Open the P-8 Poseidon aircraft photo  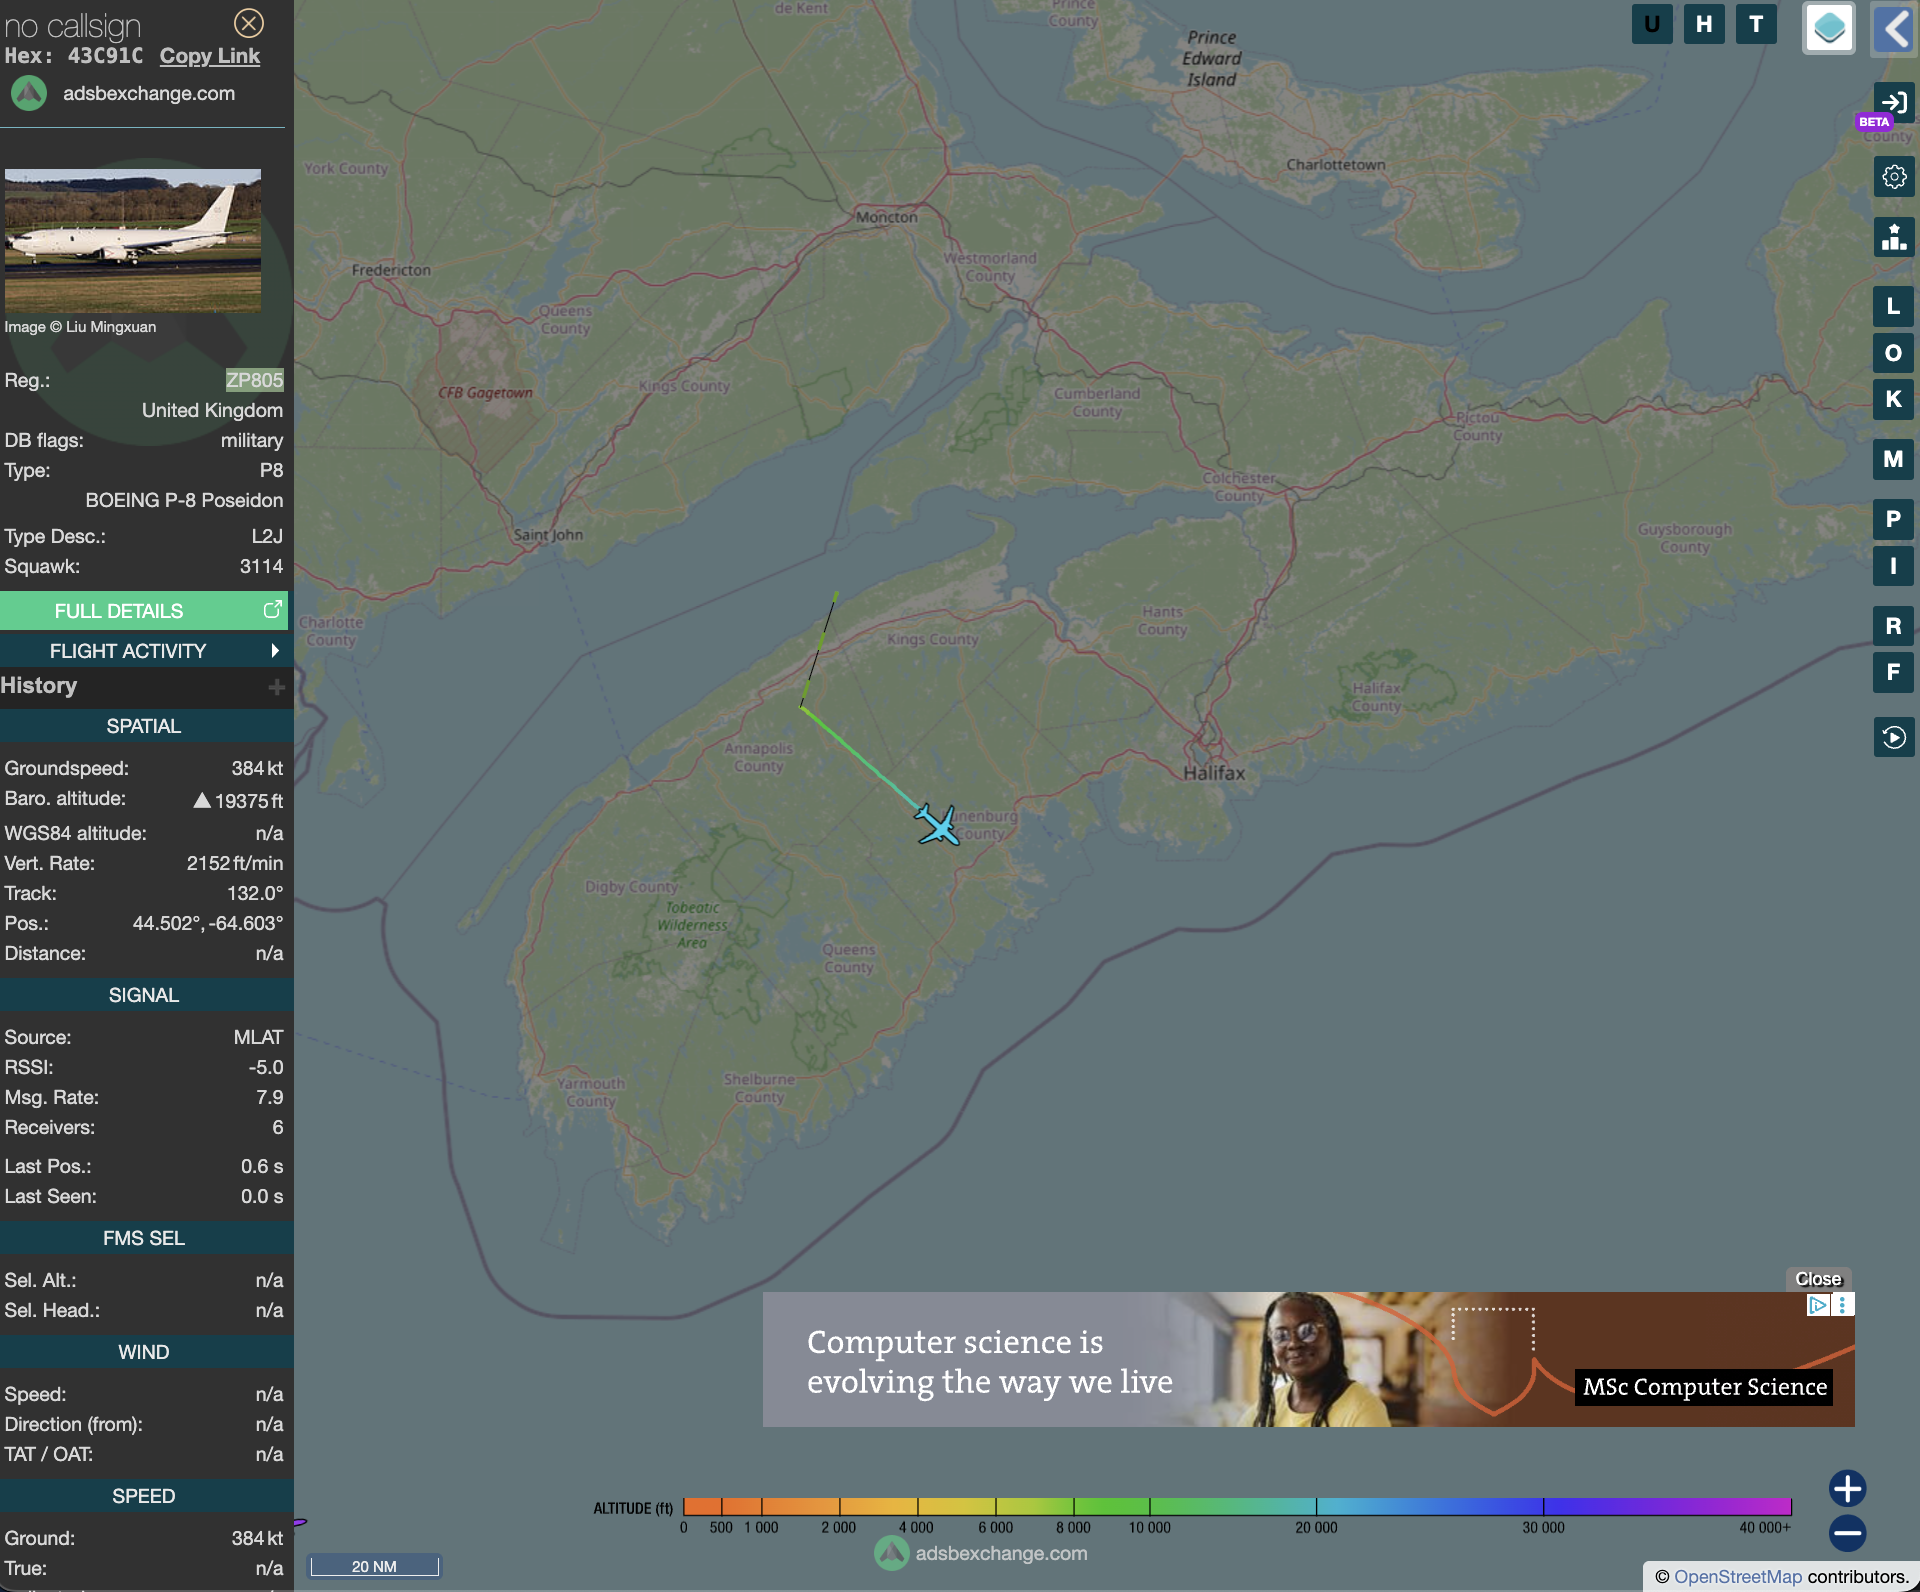coord(133,240)
